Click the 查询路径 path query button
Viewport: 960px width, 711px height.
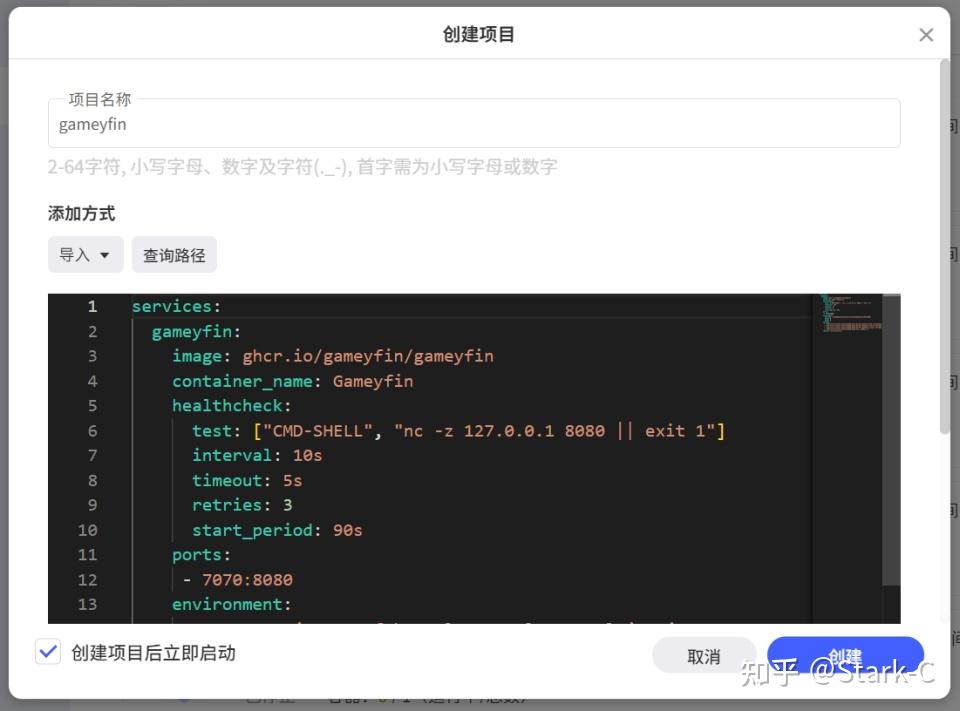click(x=174, y=254)
